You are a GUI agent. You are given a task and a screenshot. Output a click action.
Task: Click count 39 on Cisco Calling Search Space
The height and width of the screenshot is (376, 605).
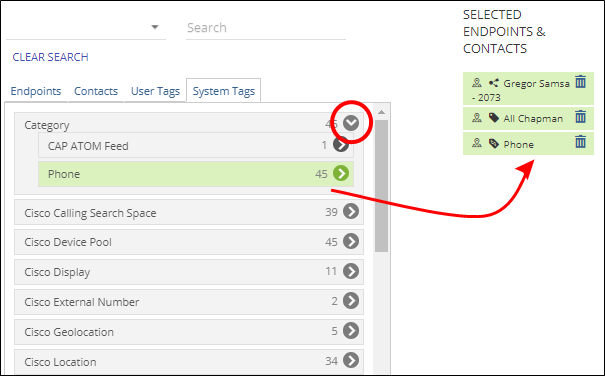click(331, 212)
